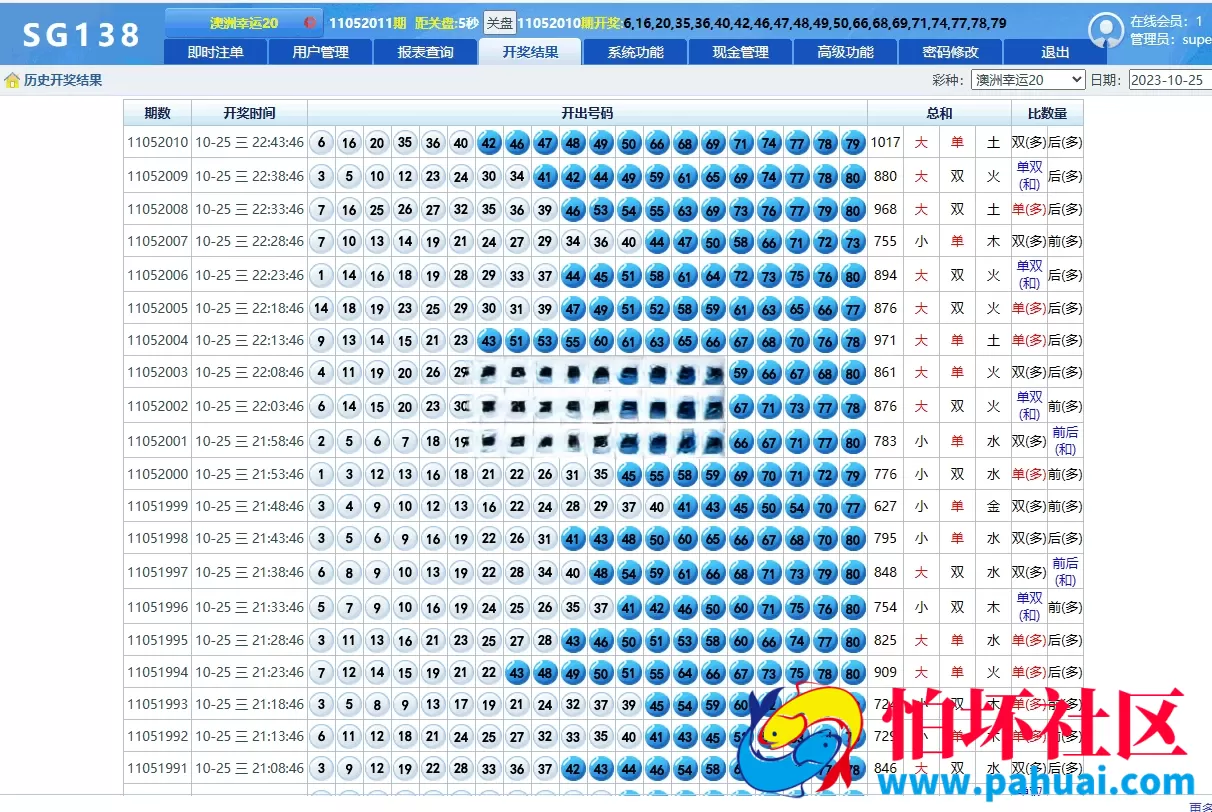The image size is (1212, 812).
Task: Click the administrator avatar icon
Action: pyautogui.click(x=1105, y=31)
